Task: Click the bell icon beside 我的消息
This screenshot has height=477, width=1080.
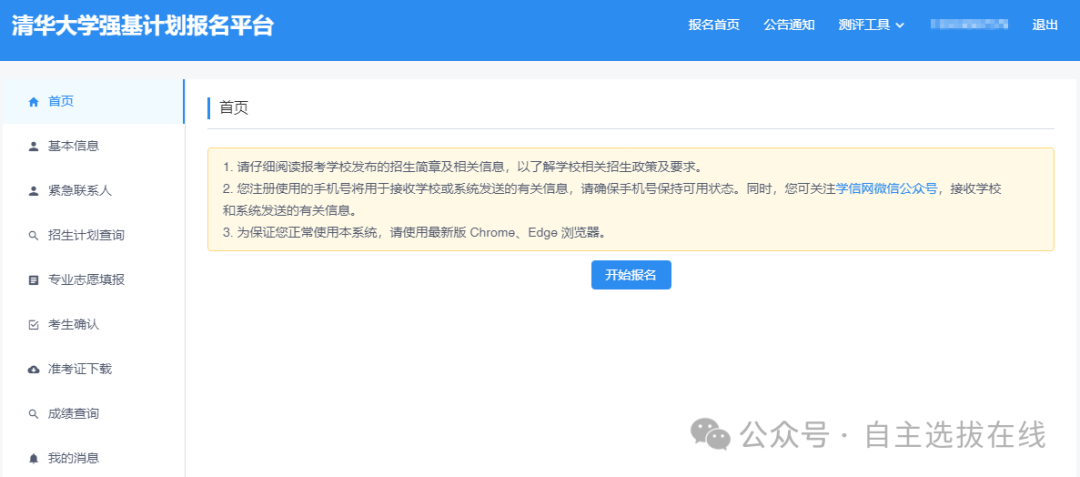Action: 33,458
